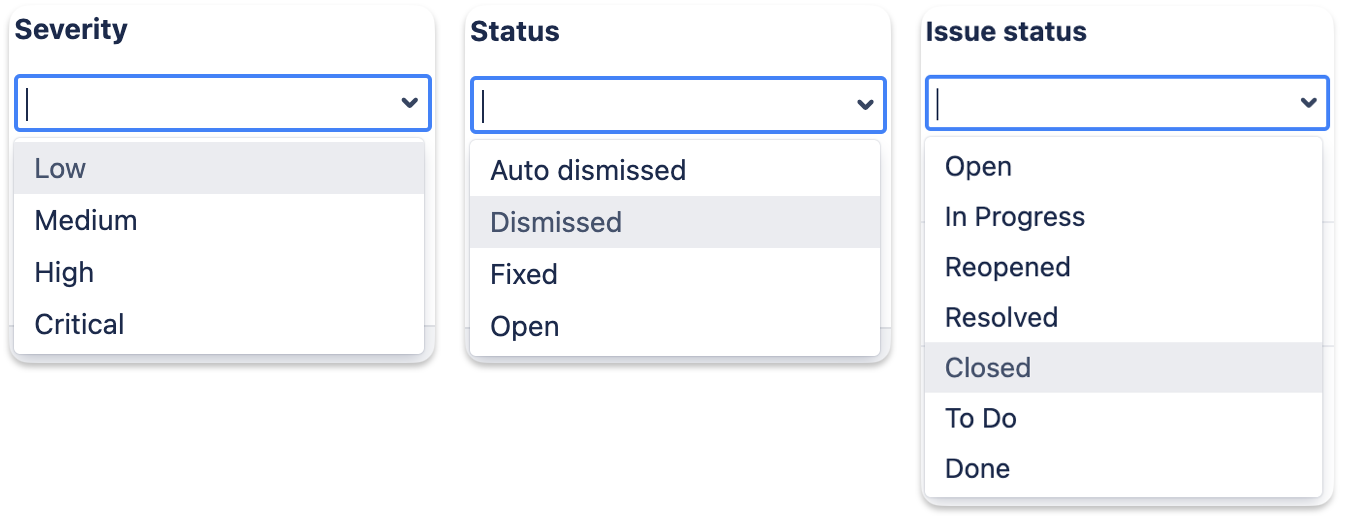Choose Auto dismissed status
The height and width of the screenshot is (516, 1354).
[x=588, y=170]
